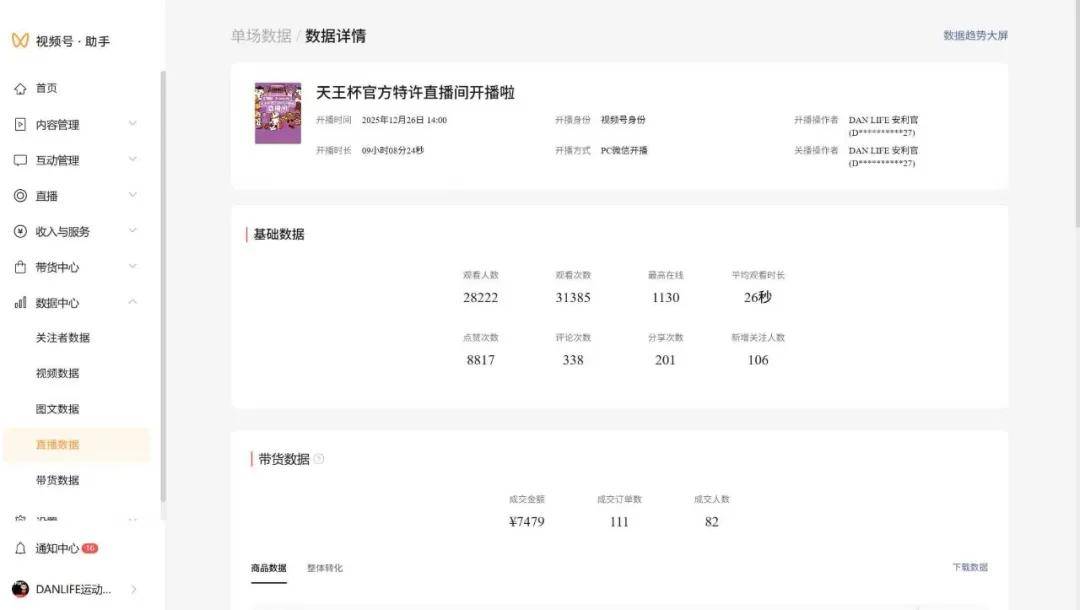Click the 带货数据 help question icon
This screenshot has width=1080, height=610.
click(319, 459)
